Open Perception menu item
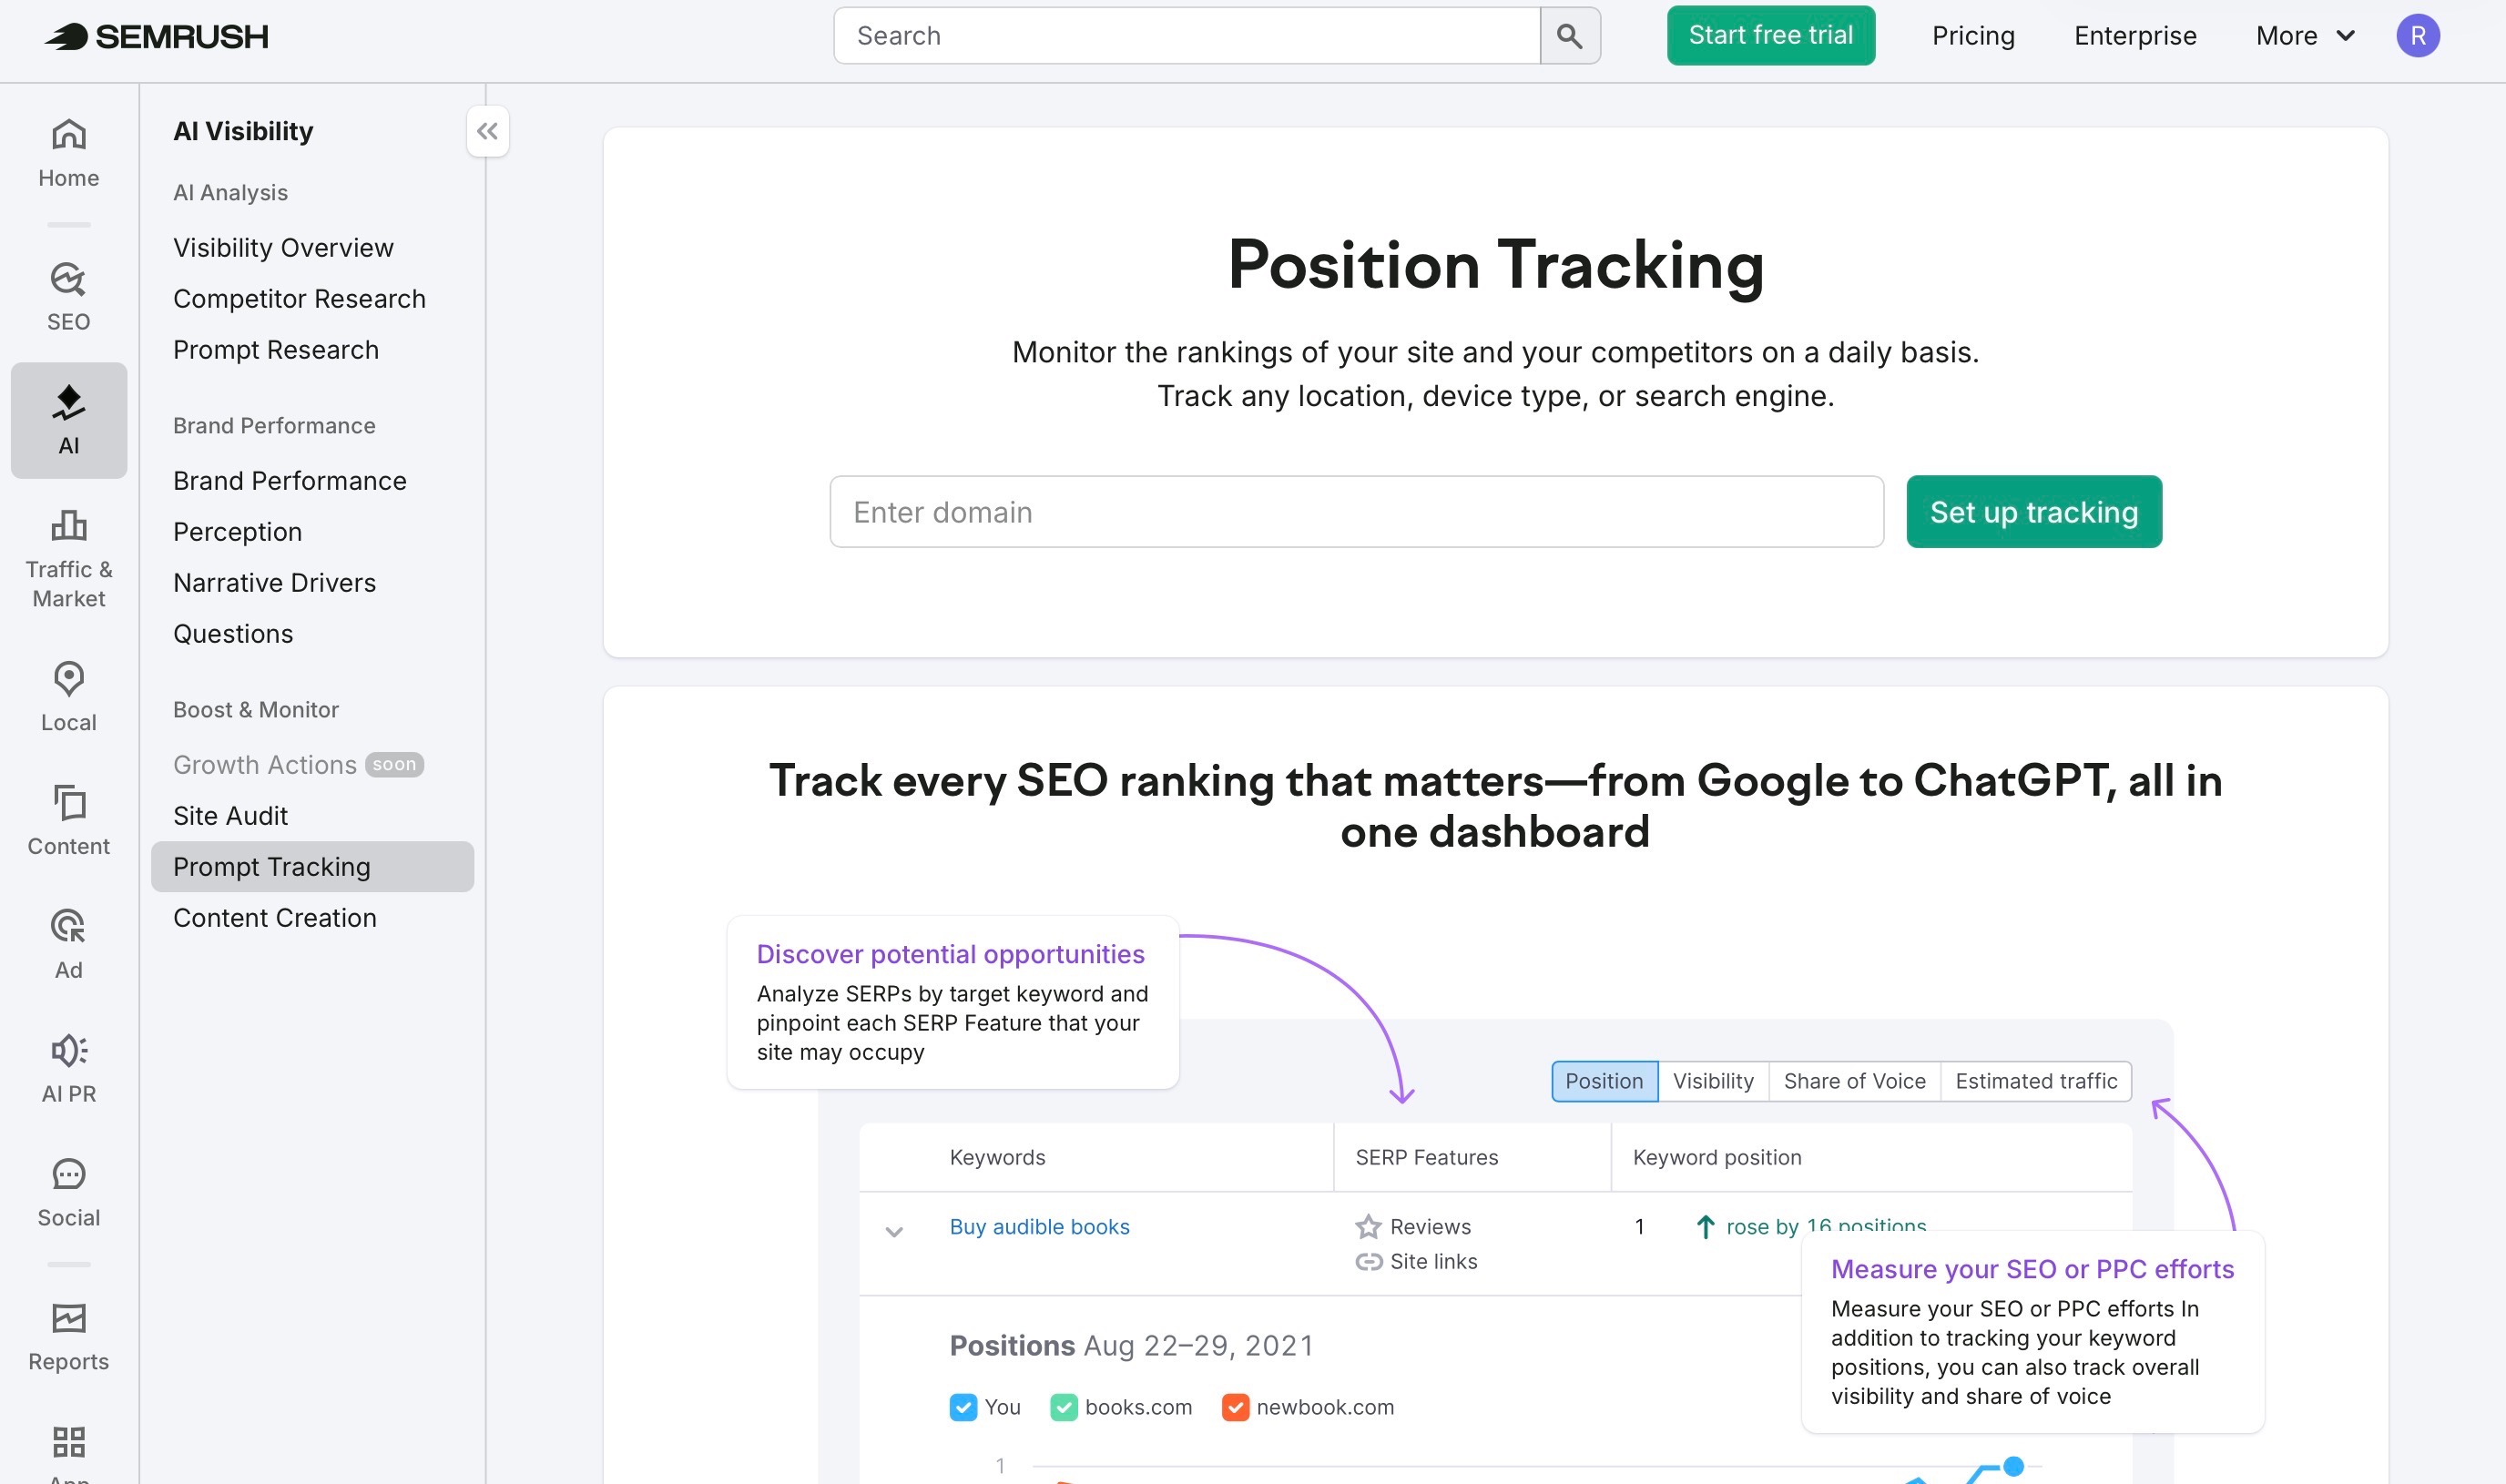Screen dimensions: 2506x1484 click(237, 531)
